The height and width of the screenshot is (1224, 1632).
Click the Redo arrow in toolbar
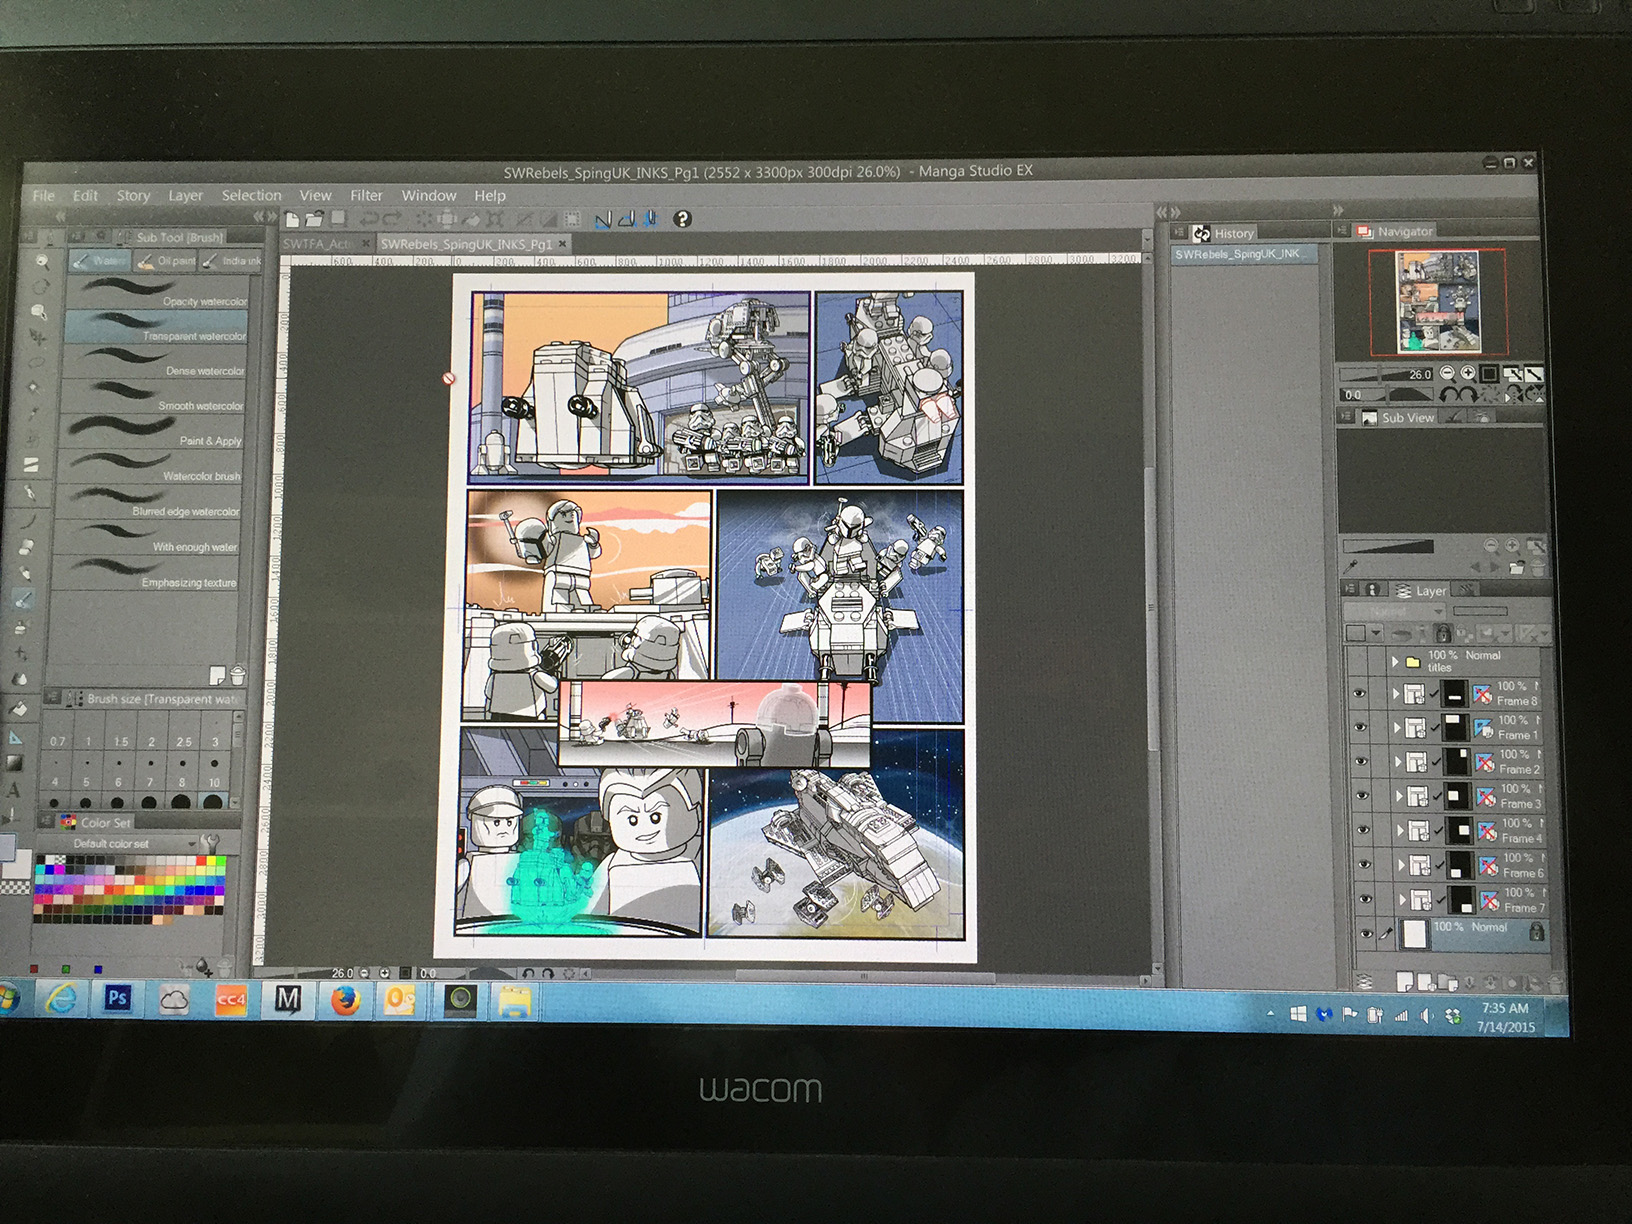pos(391,219)
